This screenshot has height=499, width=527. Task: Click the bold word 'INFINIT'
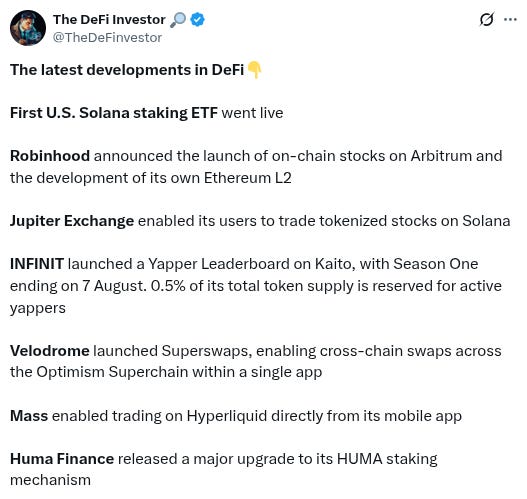click(37, 264)
